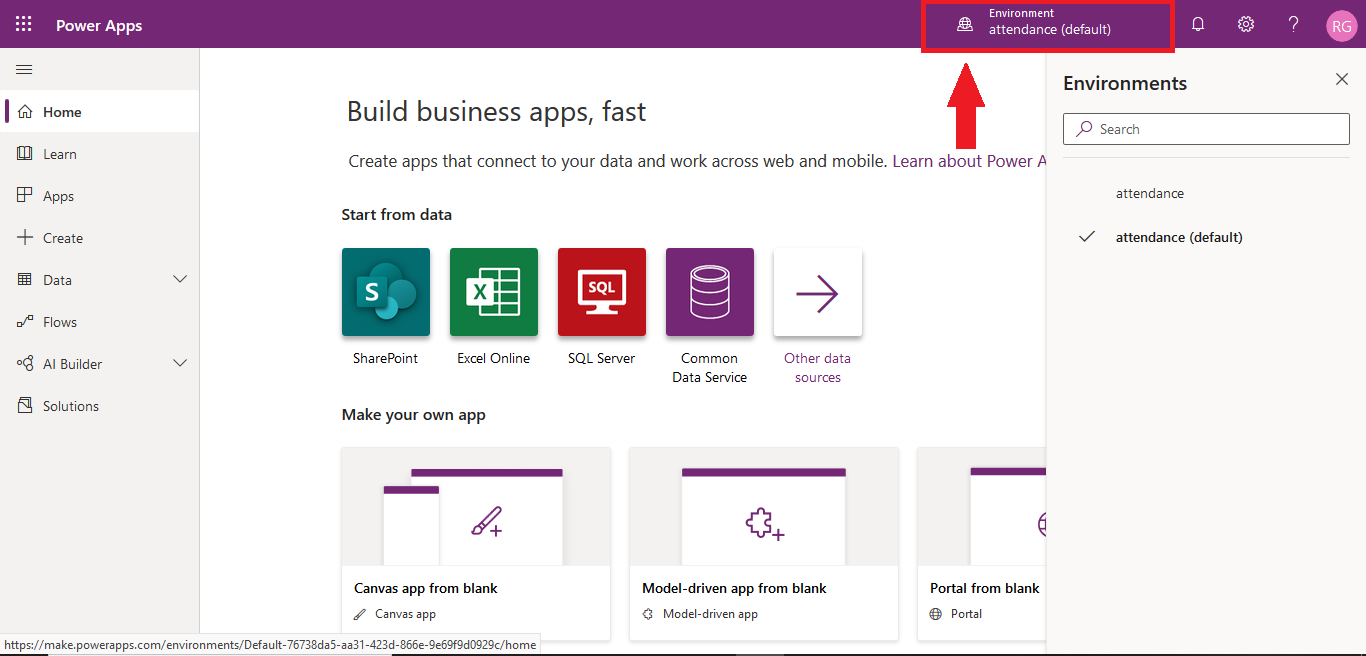Open the settings gear icon
1366x656 pixels.
[1246, 25]
